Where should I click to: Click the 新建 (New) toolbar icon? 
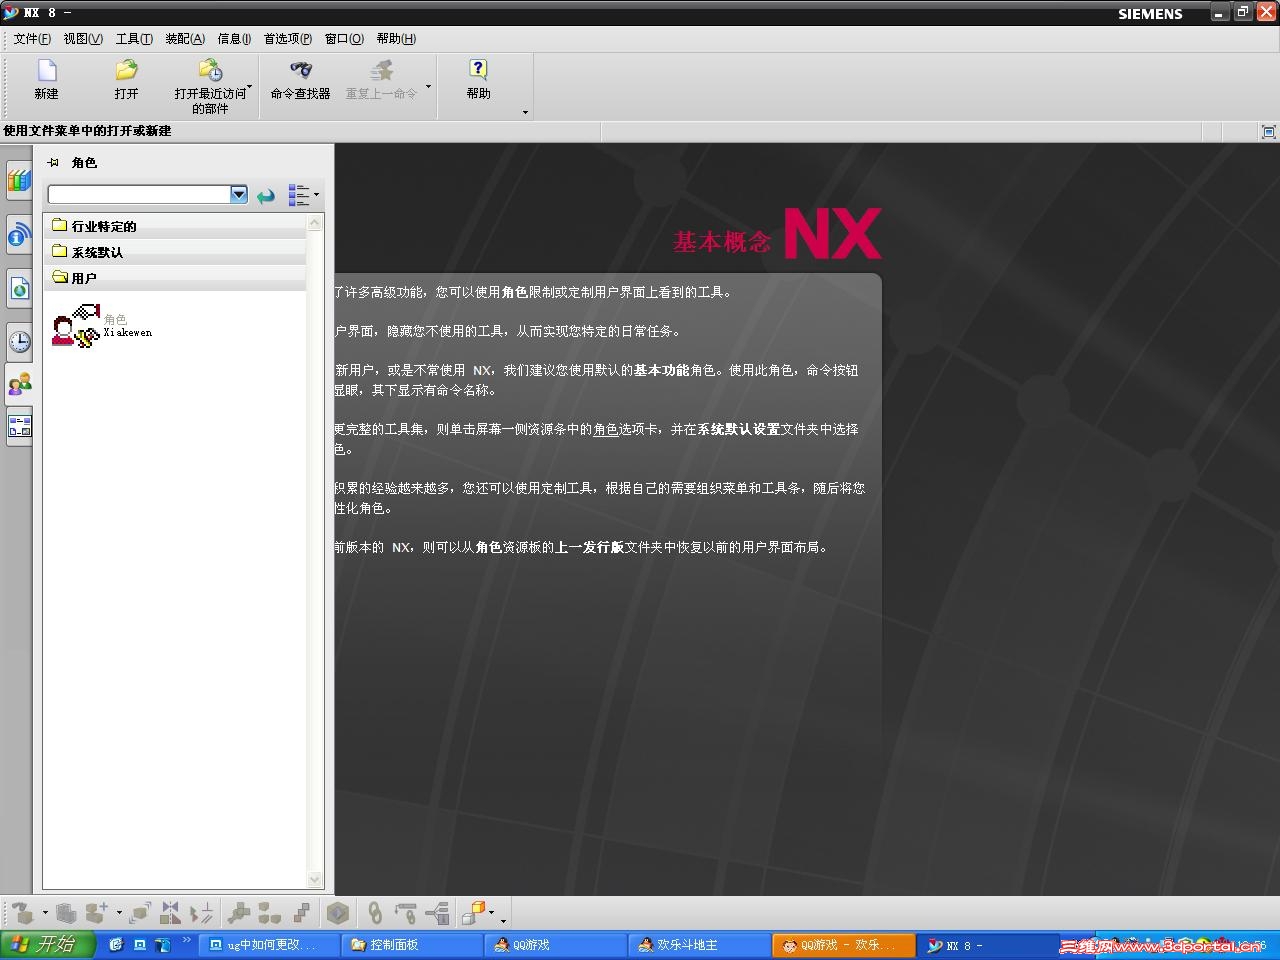[x=47, y=71]
